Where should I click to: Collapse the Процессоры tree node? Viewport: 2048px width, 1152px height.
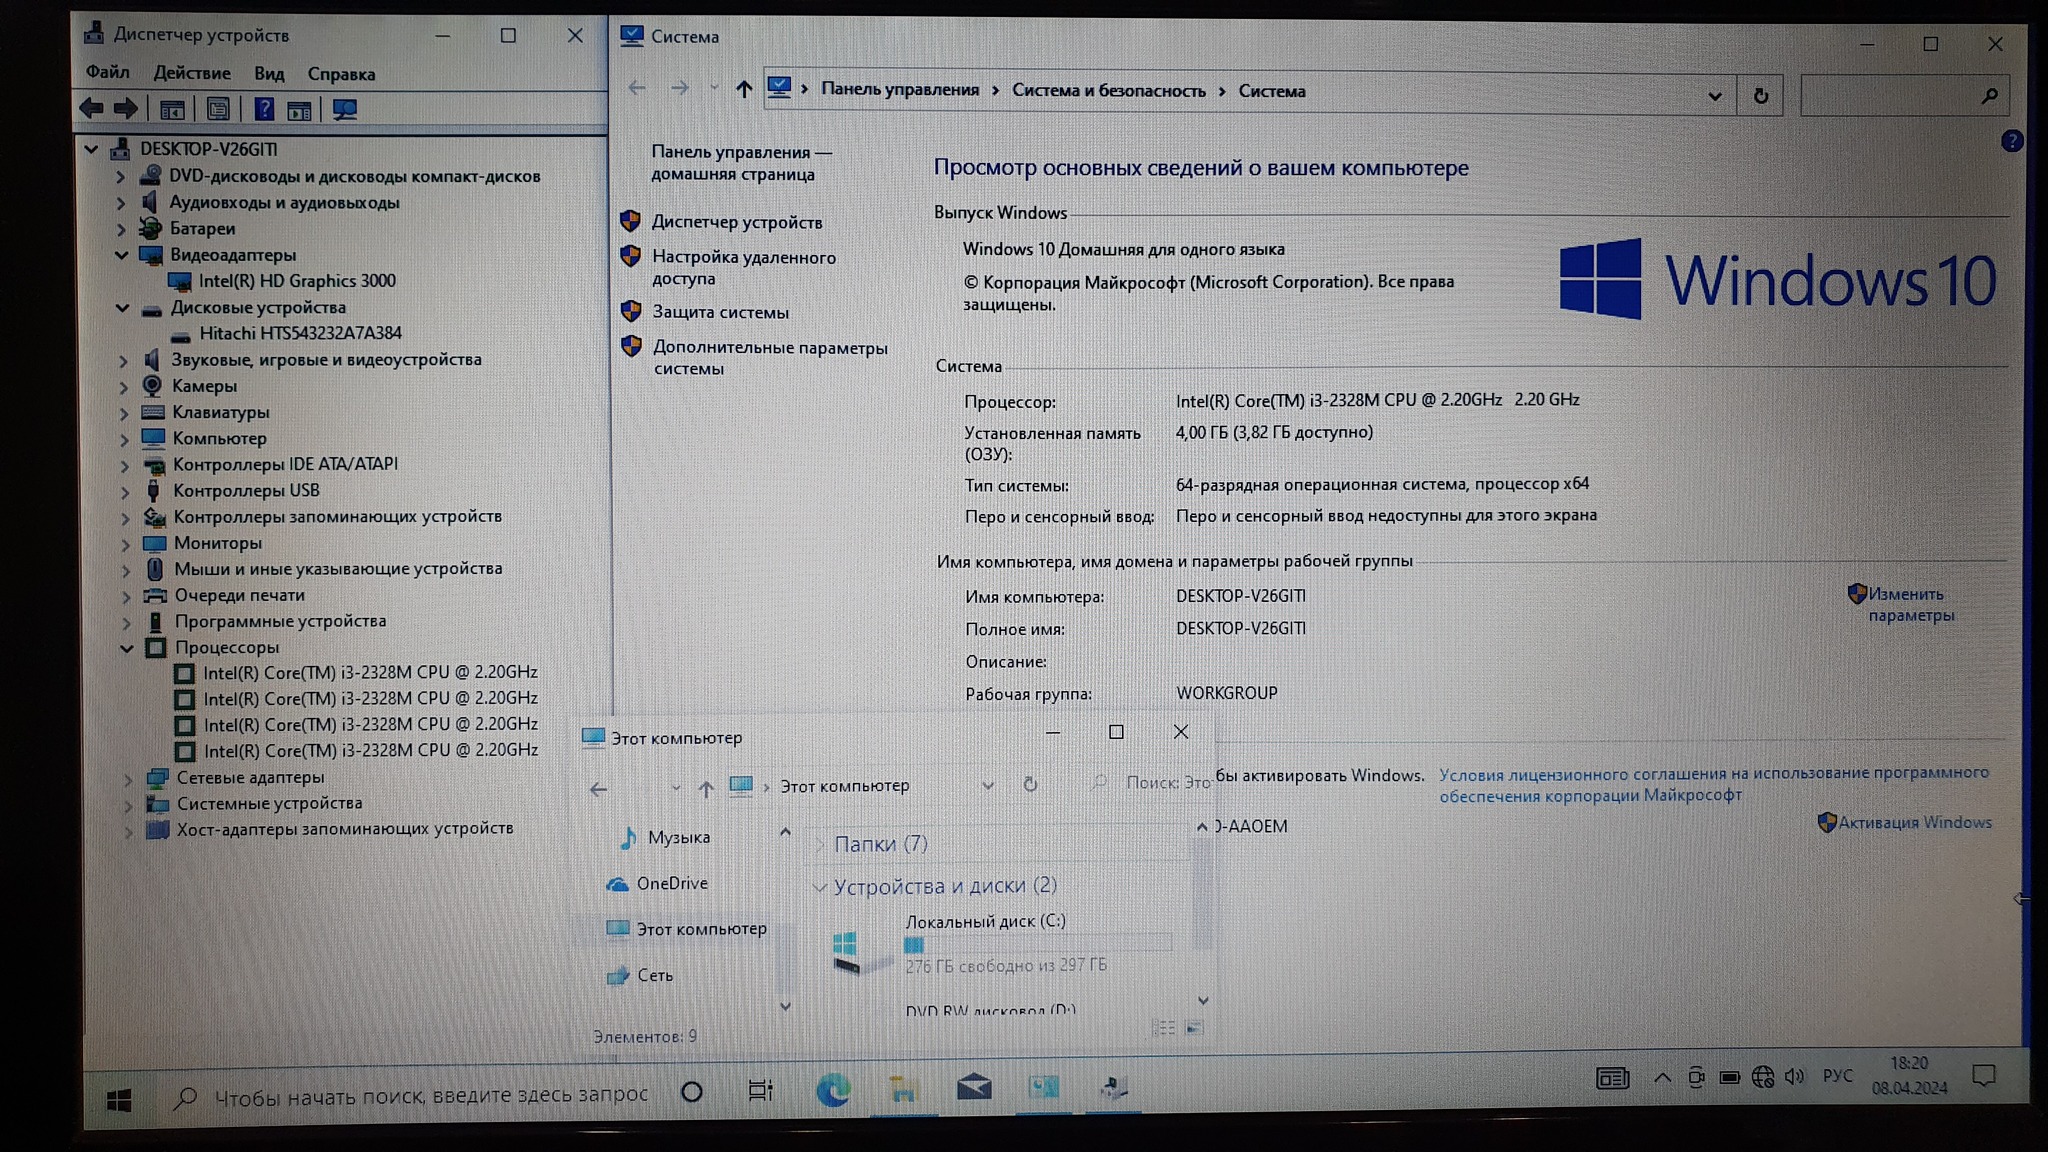click(x=127, y=648)
